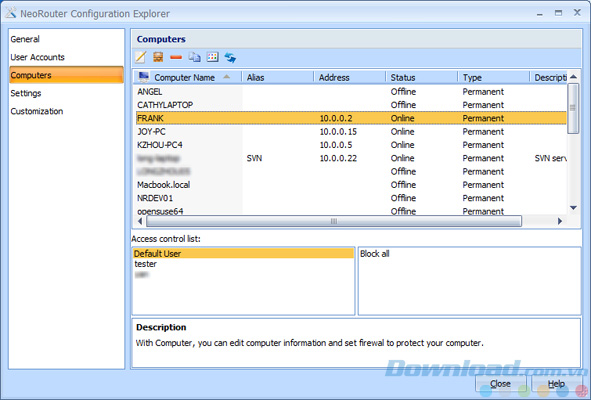591x400 pixels.
Task: Click the table's scroll down arrow
Action: coord(573,208)
